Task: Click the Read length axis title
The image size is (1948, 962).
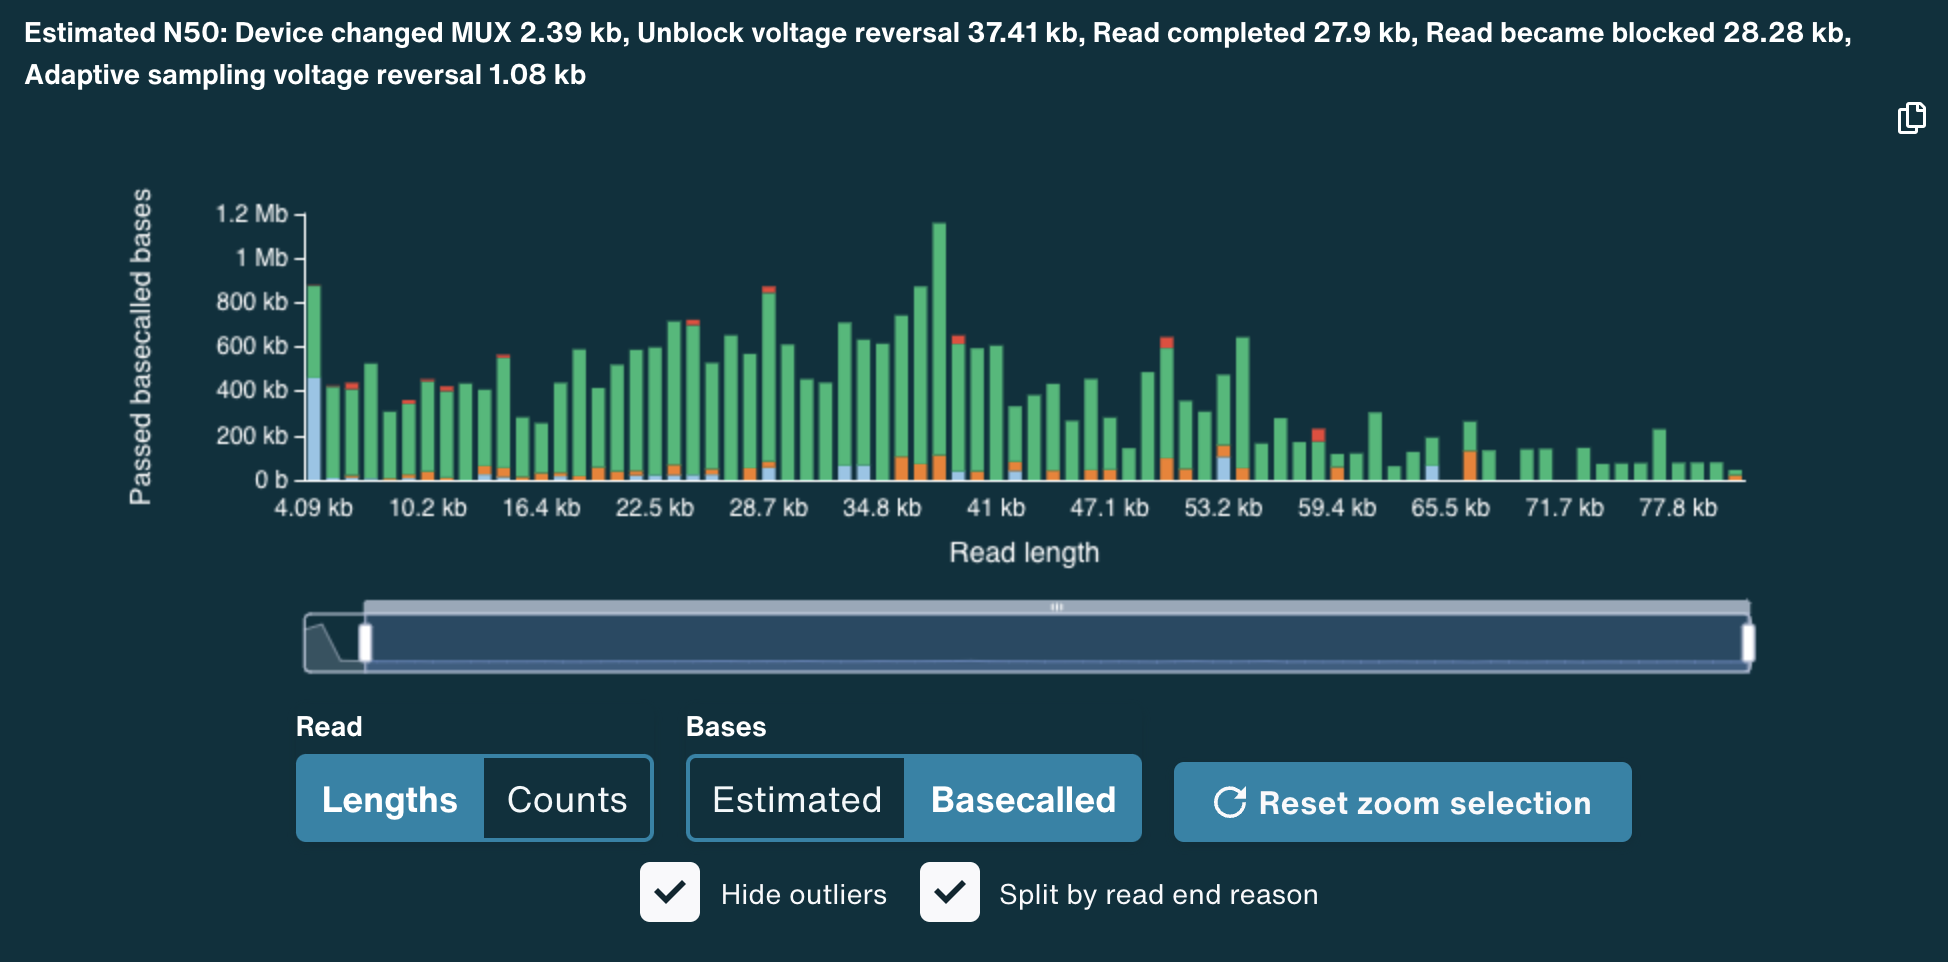Action: (1024, 553)
